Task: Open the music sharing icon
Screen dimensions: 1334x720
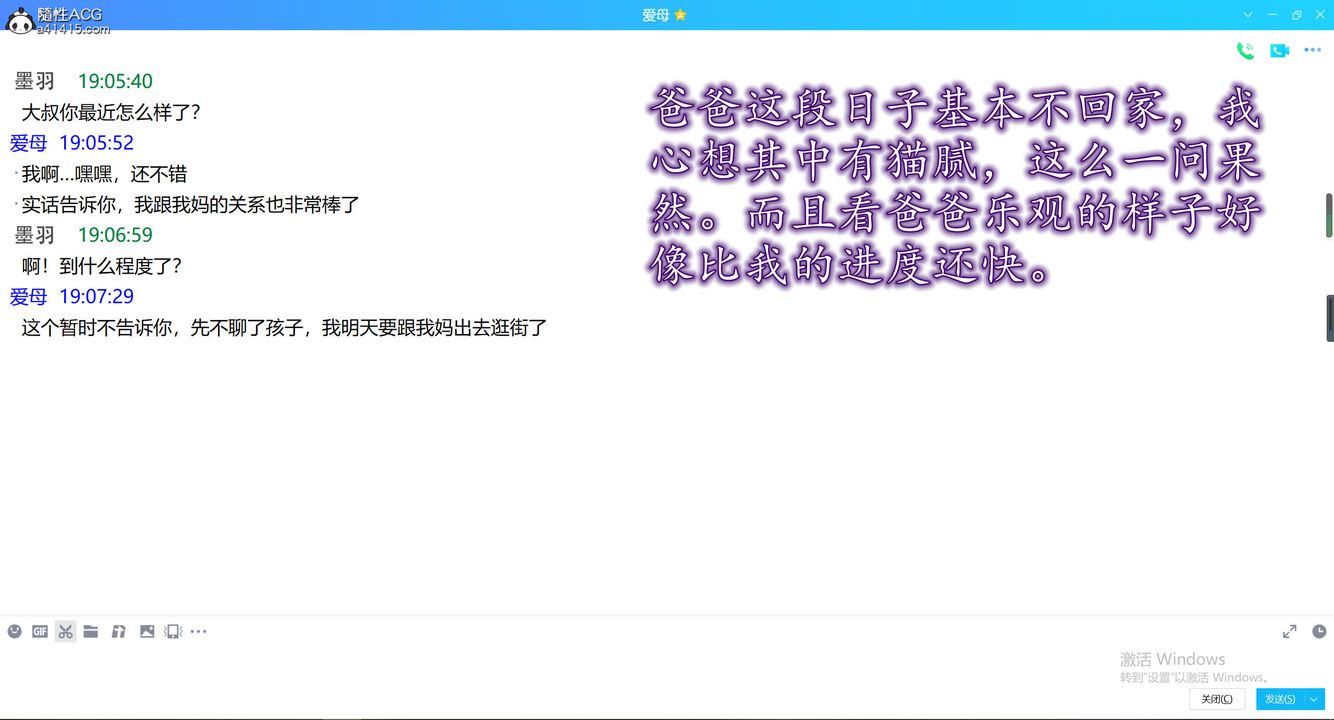Action: (118, 631)
